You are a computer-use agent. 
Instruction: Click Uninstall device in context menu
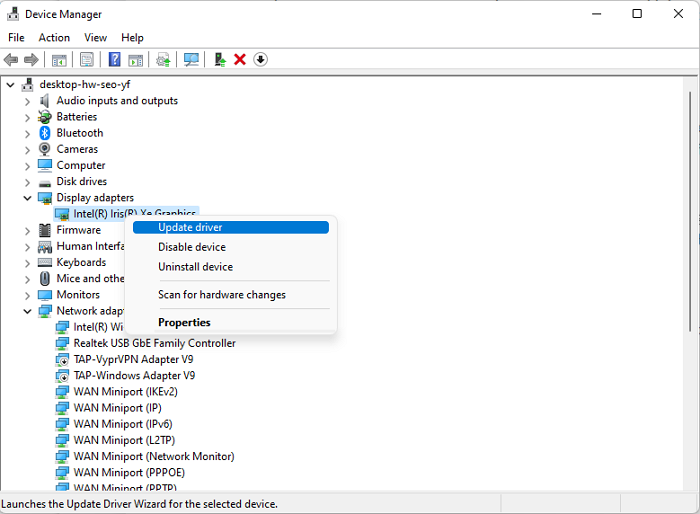195,267
